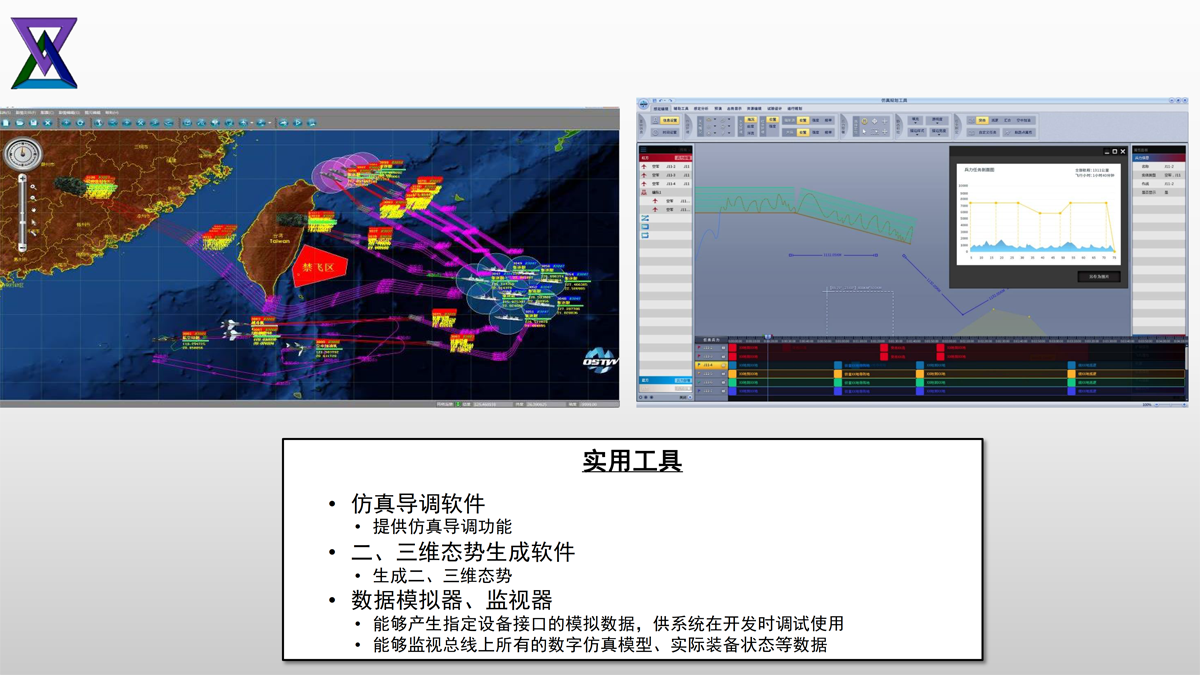1200x675 pixels.
Task: Open the dropdown arrow in the map toolbar
Action: pos(254,123)
